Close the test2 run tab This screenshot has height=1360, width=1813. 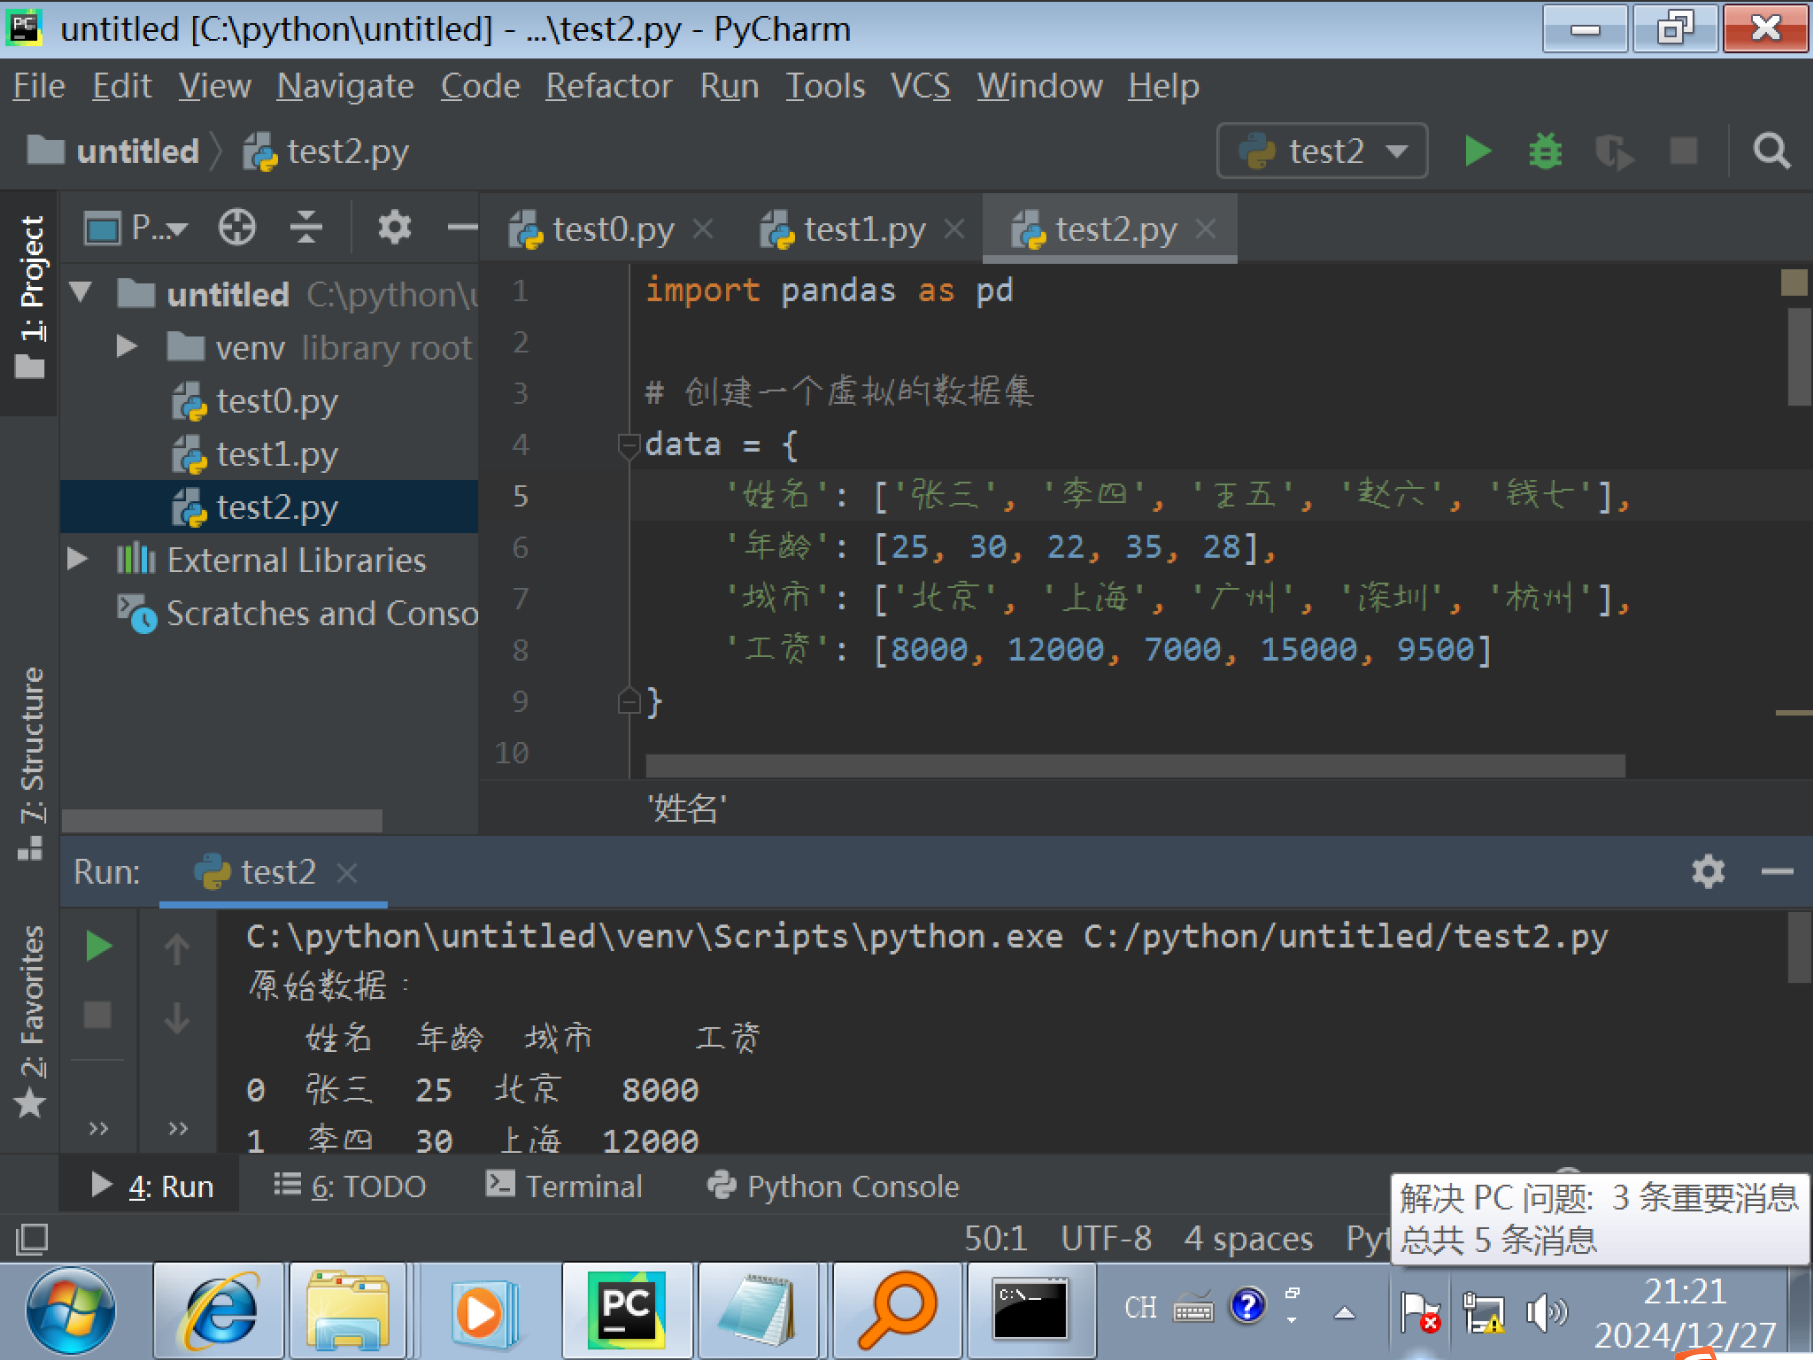pyautogui.click(x=346, y=873)
